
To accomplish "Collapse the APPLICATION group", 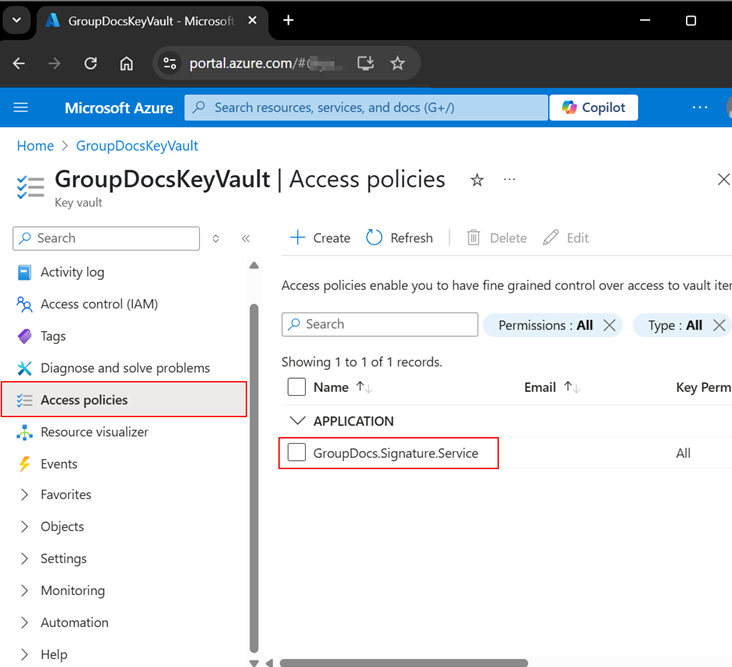I will click(x=296, y=421).
